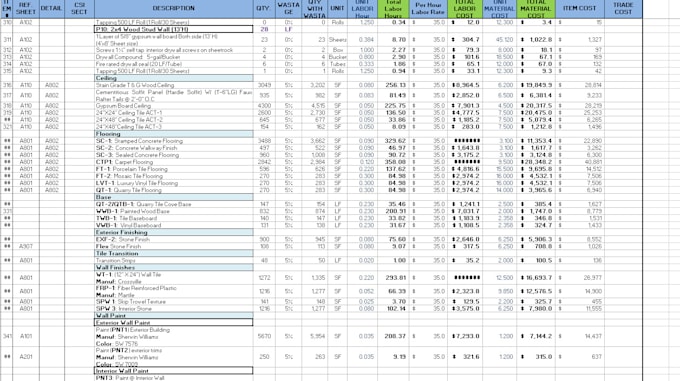
Task: Select the CSI SECT column header
Action: (79, 8)
